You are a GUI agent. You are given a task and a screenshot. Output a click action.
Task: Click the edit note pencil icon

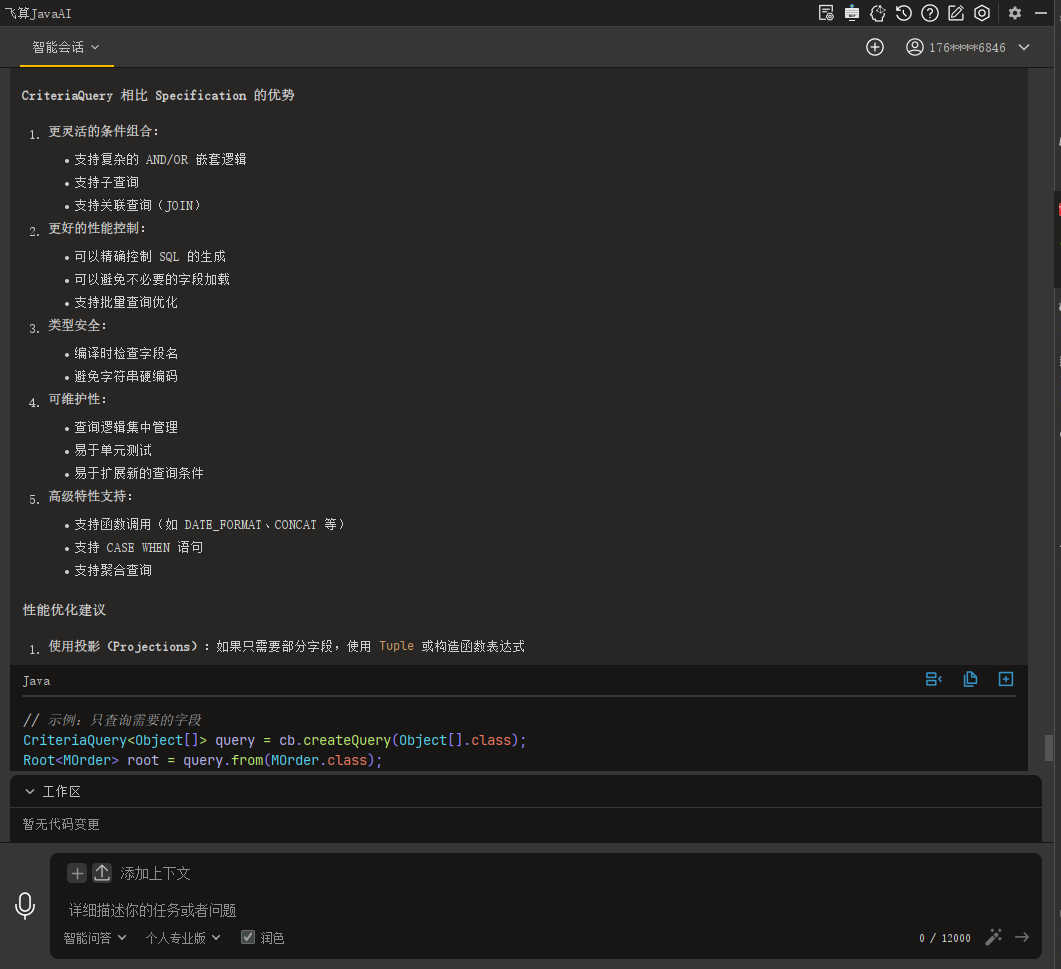(955, 13)
